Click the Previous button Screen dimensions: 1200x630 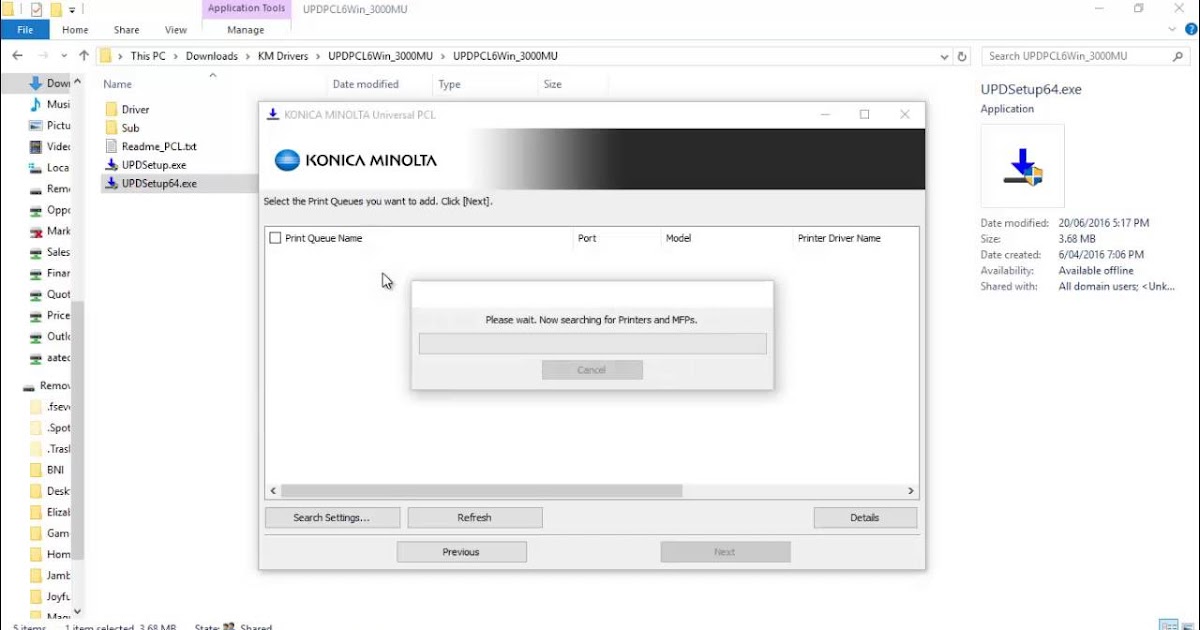pyautogui.click(x=461, y=552)
